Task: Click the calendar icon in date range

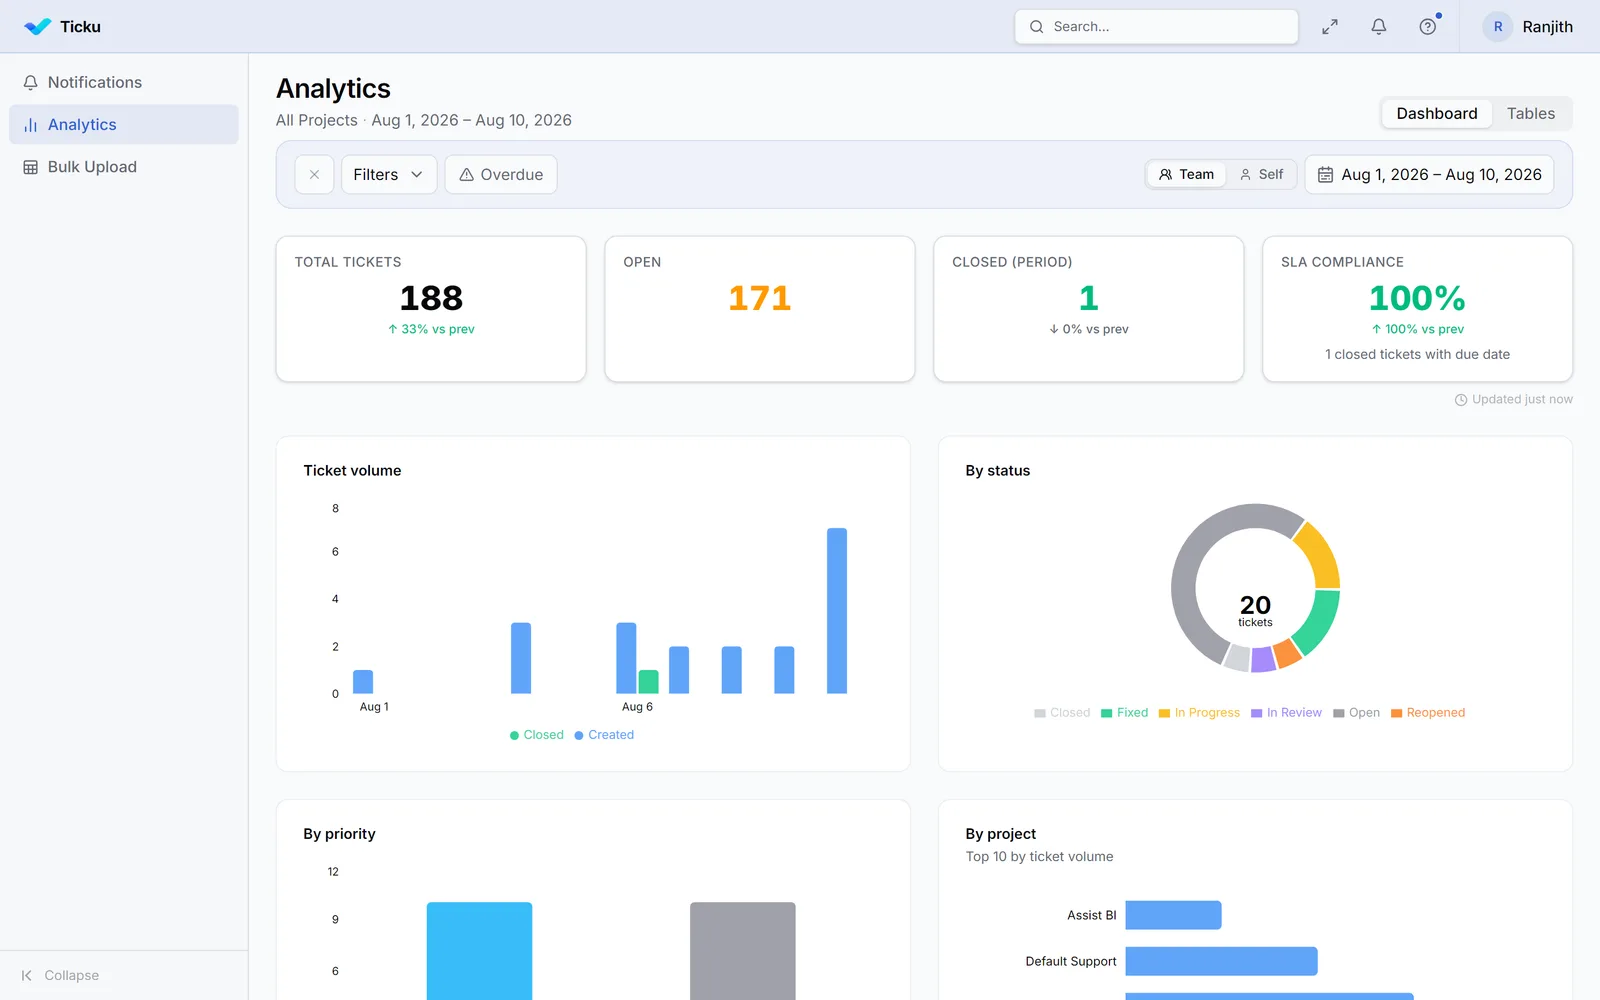Action: point(1325,174)
